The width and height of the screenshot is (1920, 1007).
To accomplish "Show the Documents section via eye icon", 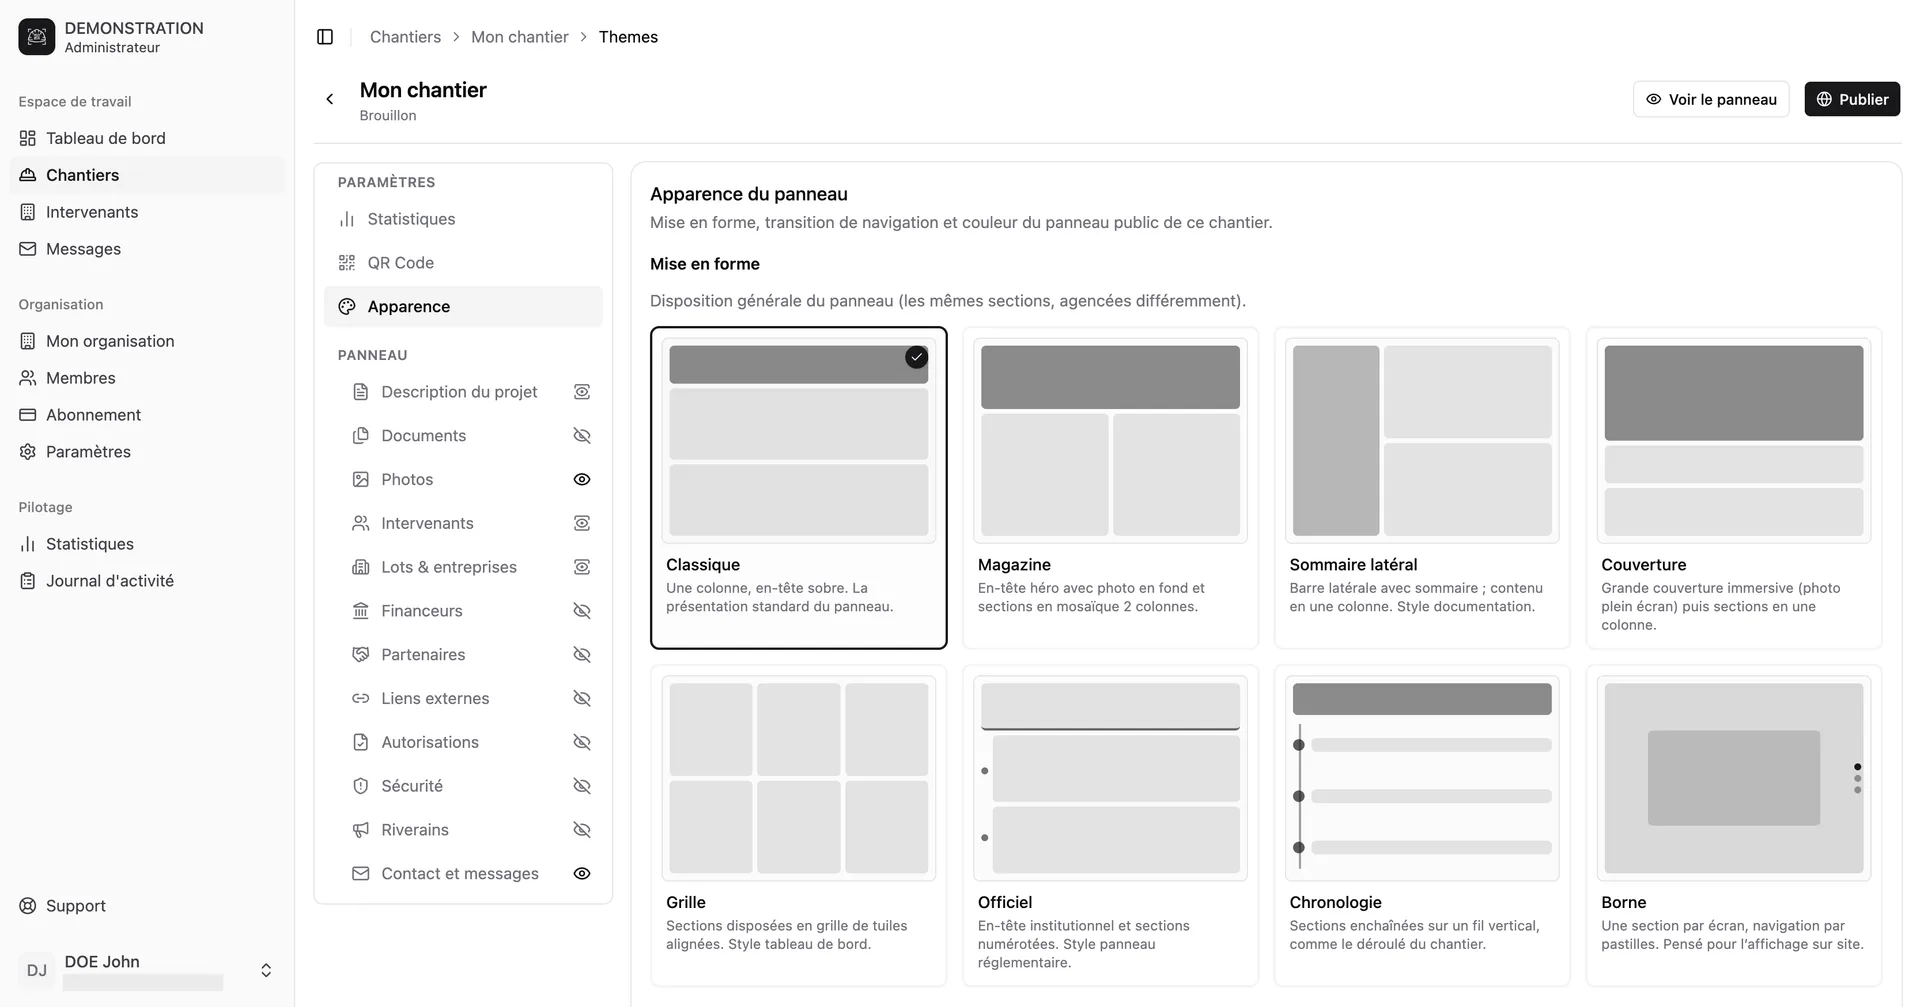I will click(x=582, y=436).
